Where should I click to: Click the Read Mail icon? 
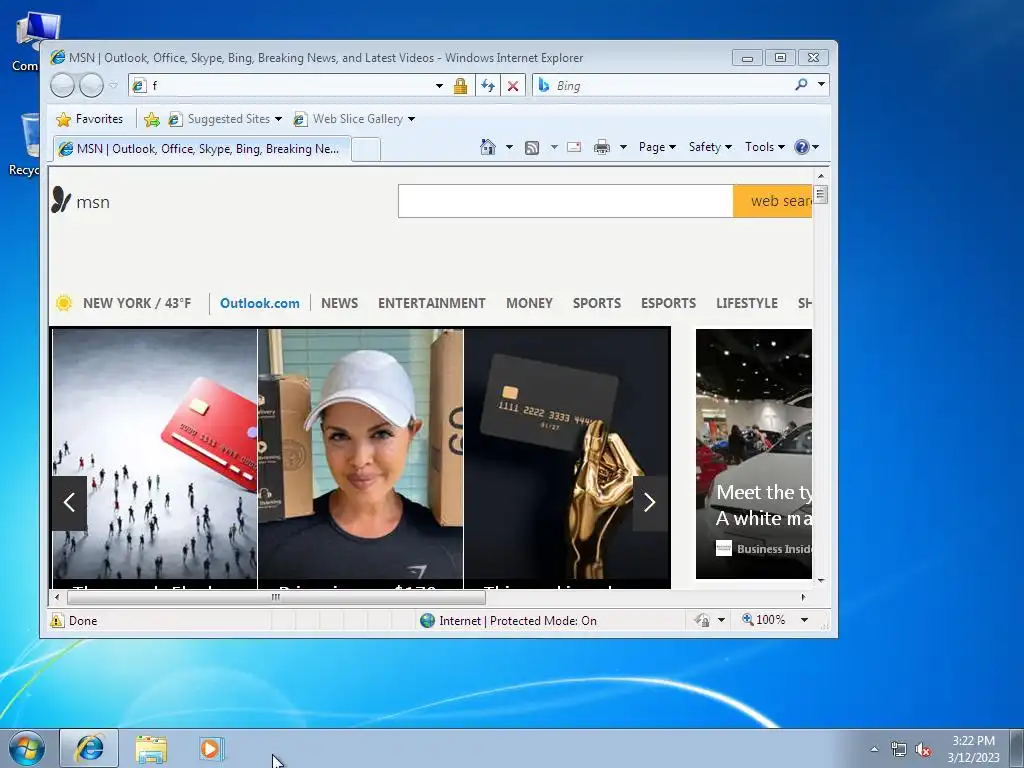pos(574,147)
